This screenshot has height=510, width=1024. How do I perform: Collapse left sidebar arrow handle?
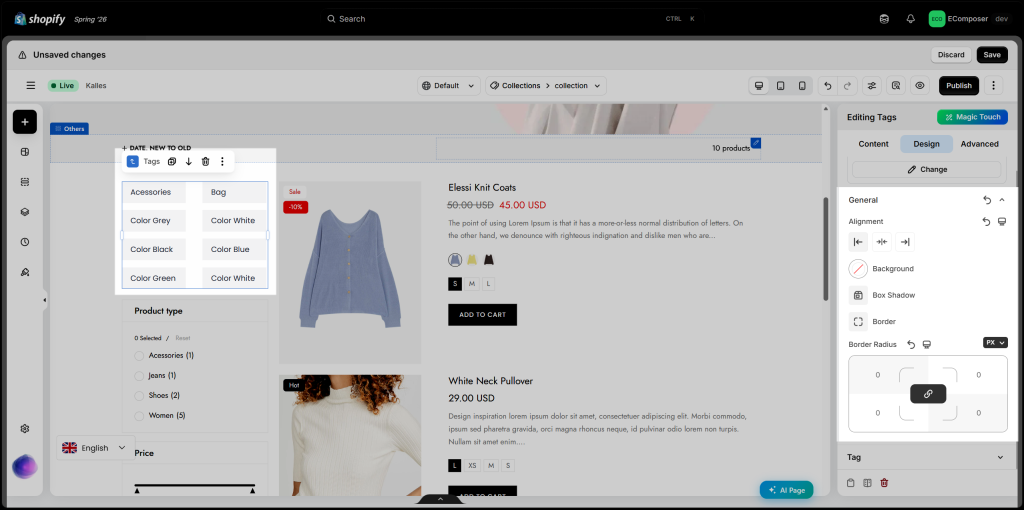(44, 300)
